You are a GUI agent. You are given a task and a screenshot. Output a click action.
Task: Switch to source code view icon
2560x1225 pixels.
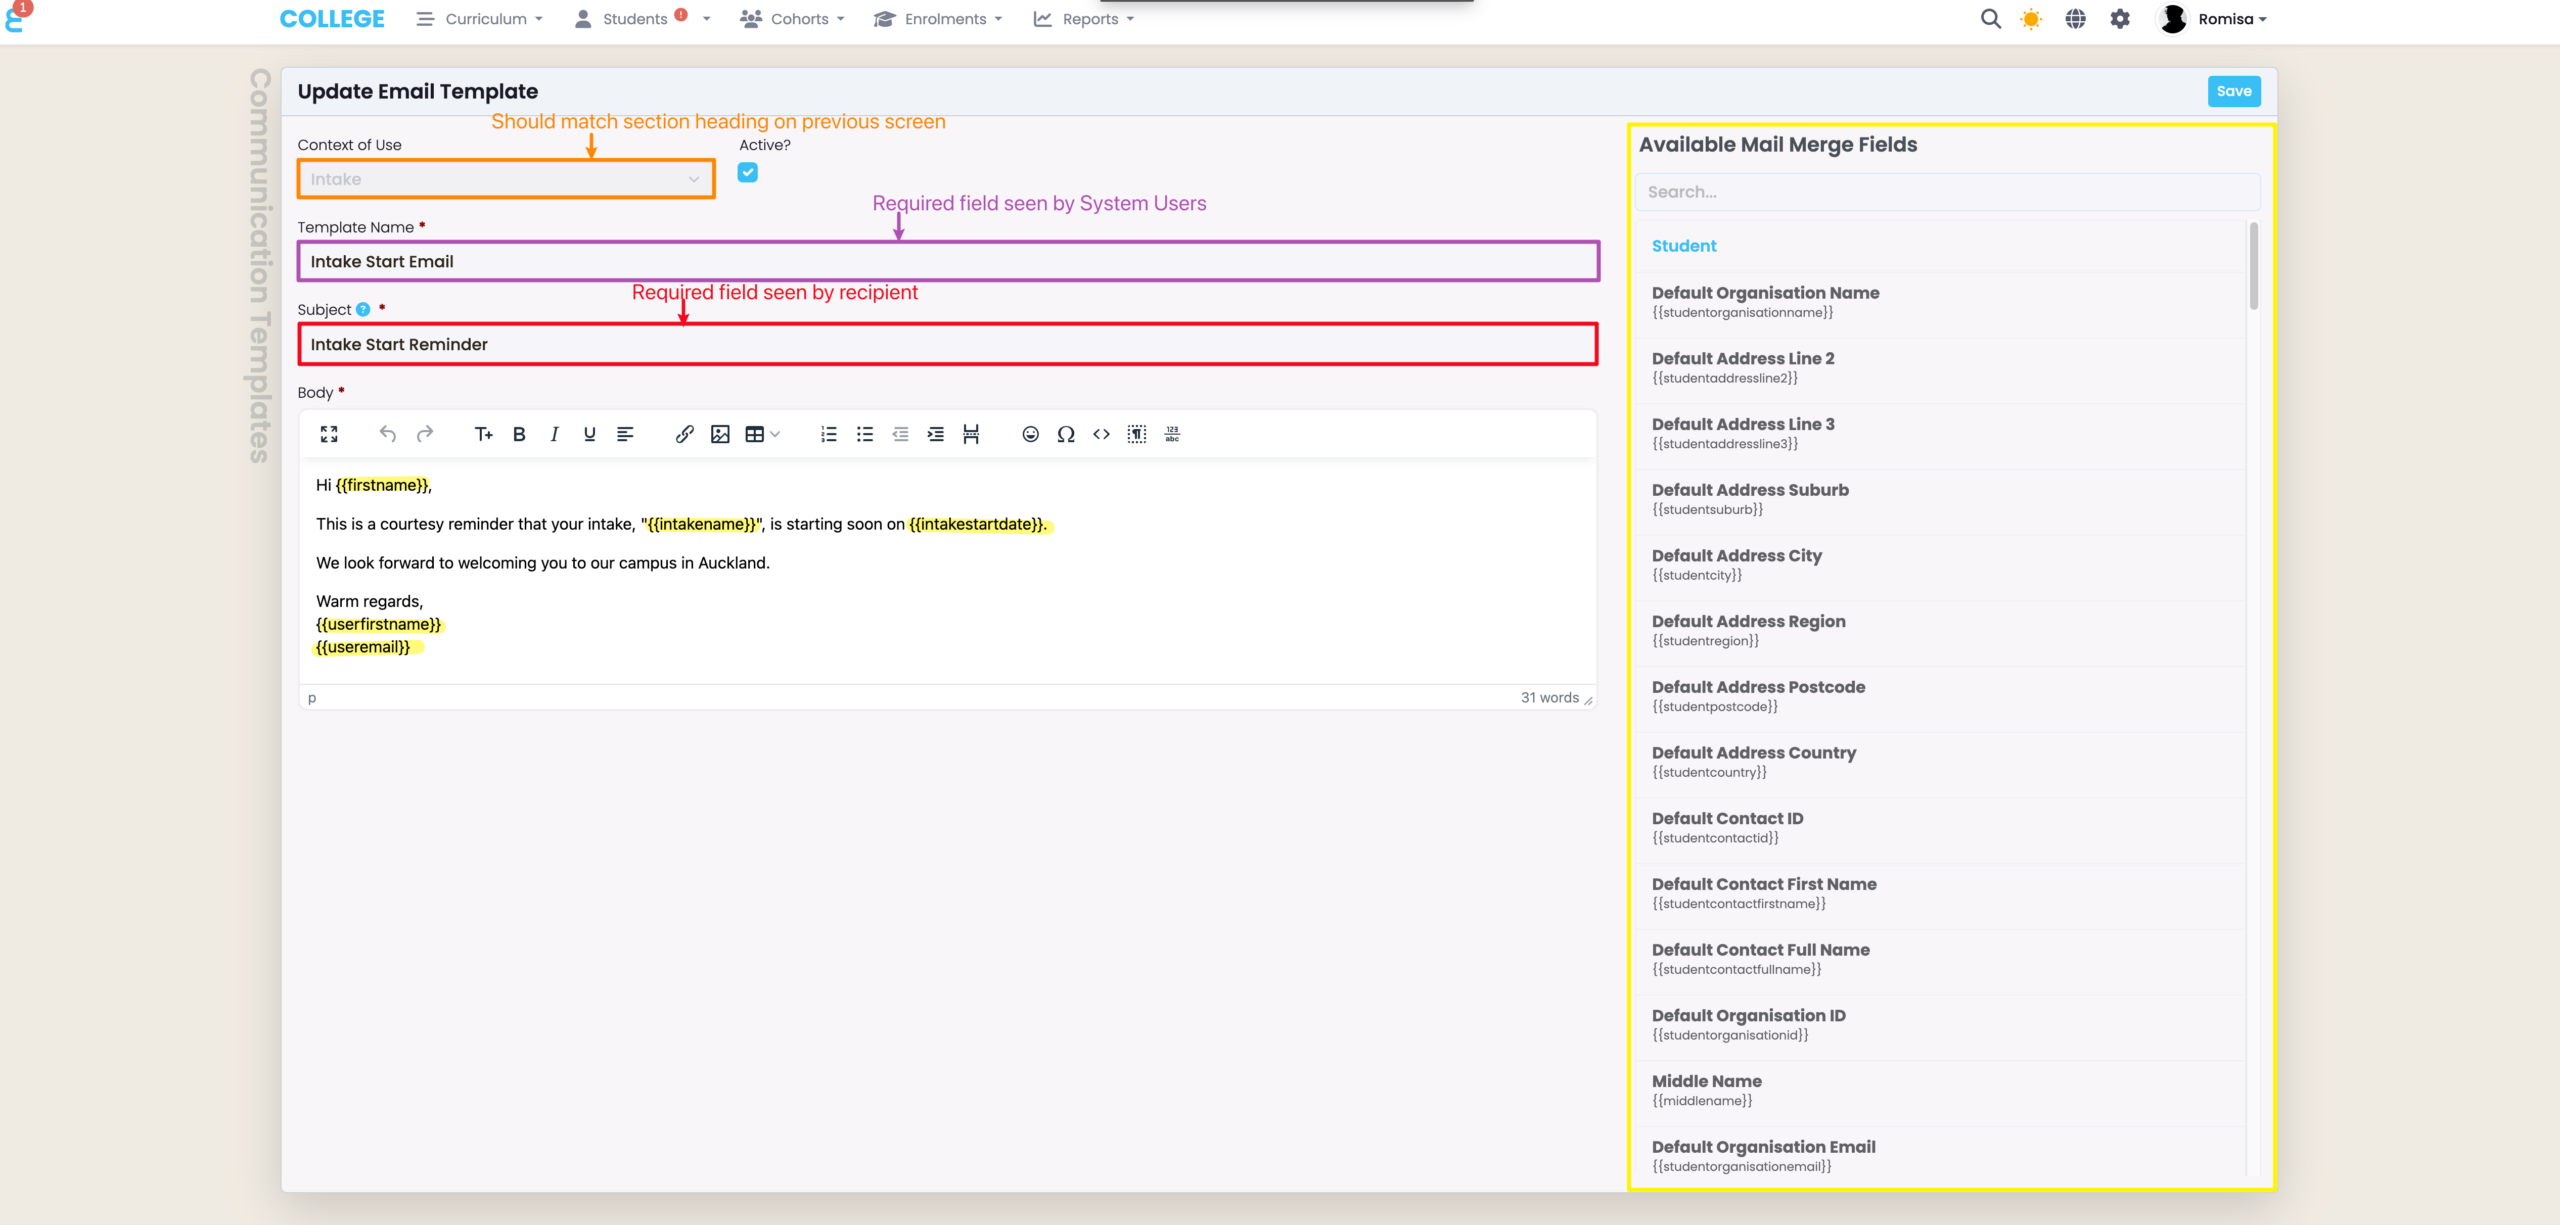point(1101,434)
